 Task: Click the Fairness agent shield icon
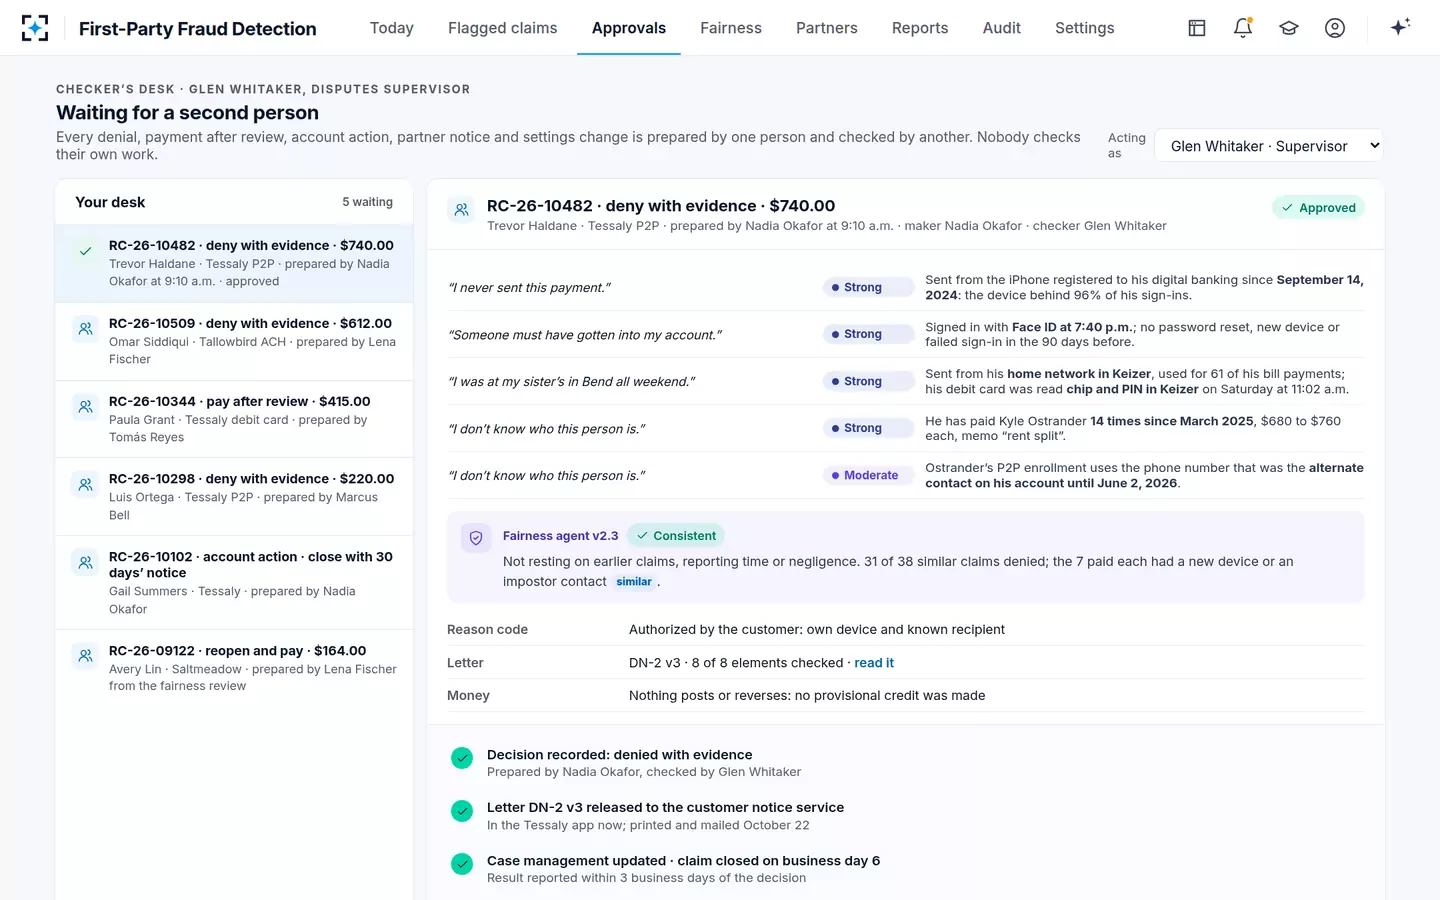coord(476,538)
